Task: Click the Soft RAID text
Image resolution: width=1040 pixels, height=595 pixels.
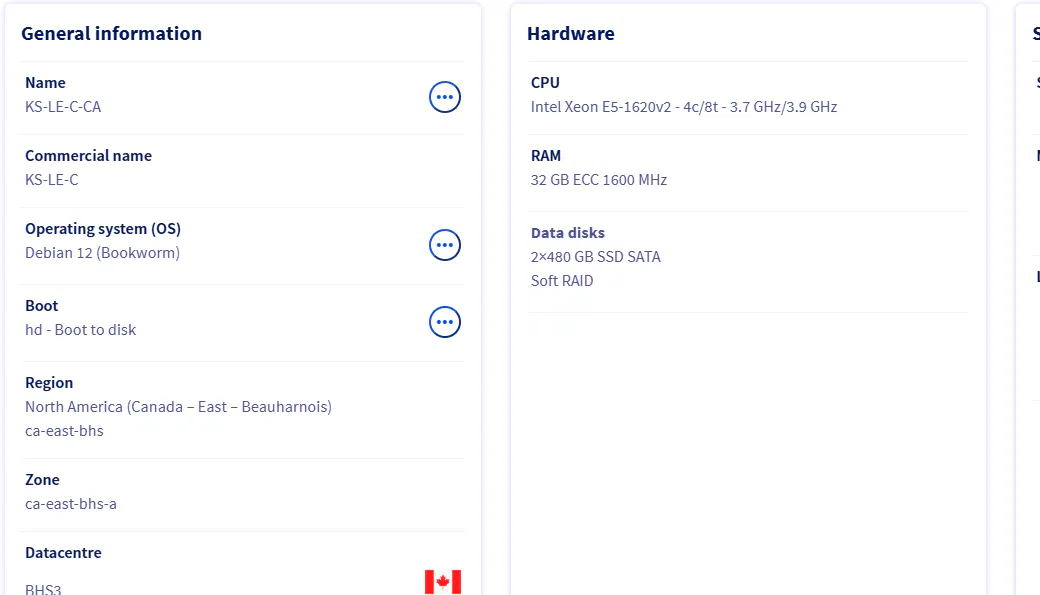Action: [x=562, y=281]
